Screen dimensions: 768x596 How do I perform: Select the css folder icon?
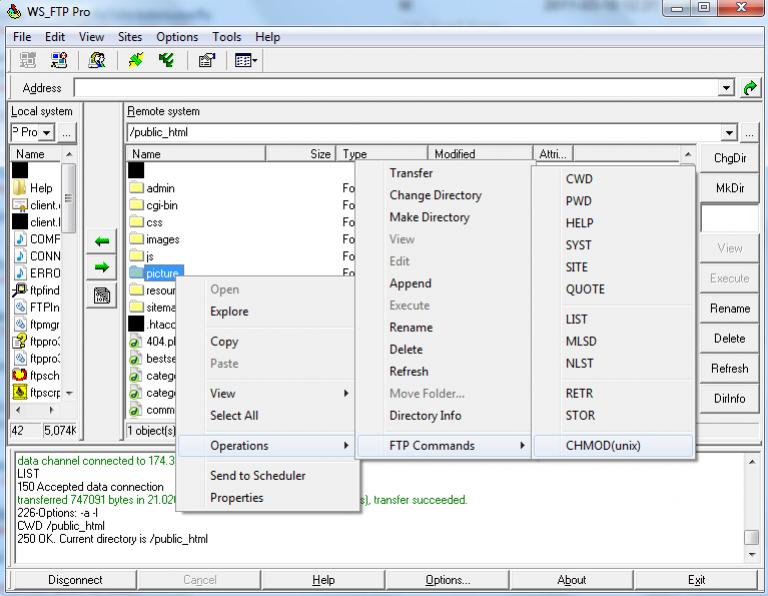coord(136,222)
